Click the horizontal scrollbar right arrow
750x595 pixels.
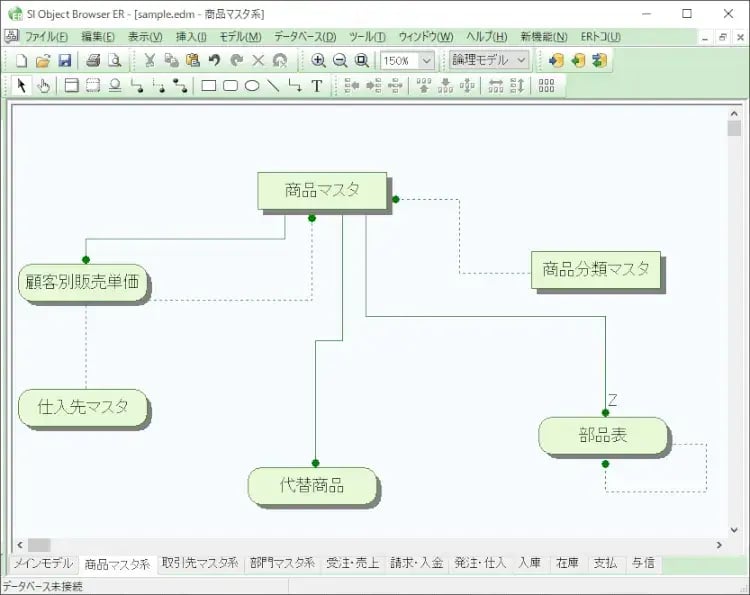coord(719,545)
